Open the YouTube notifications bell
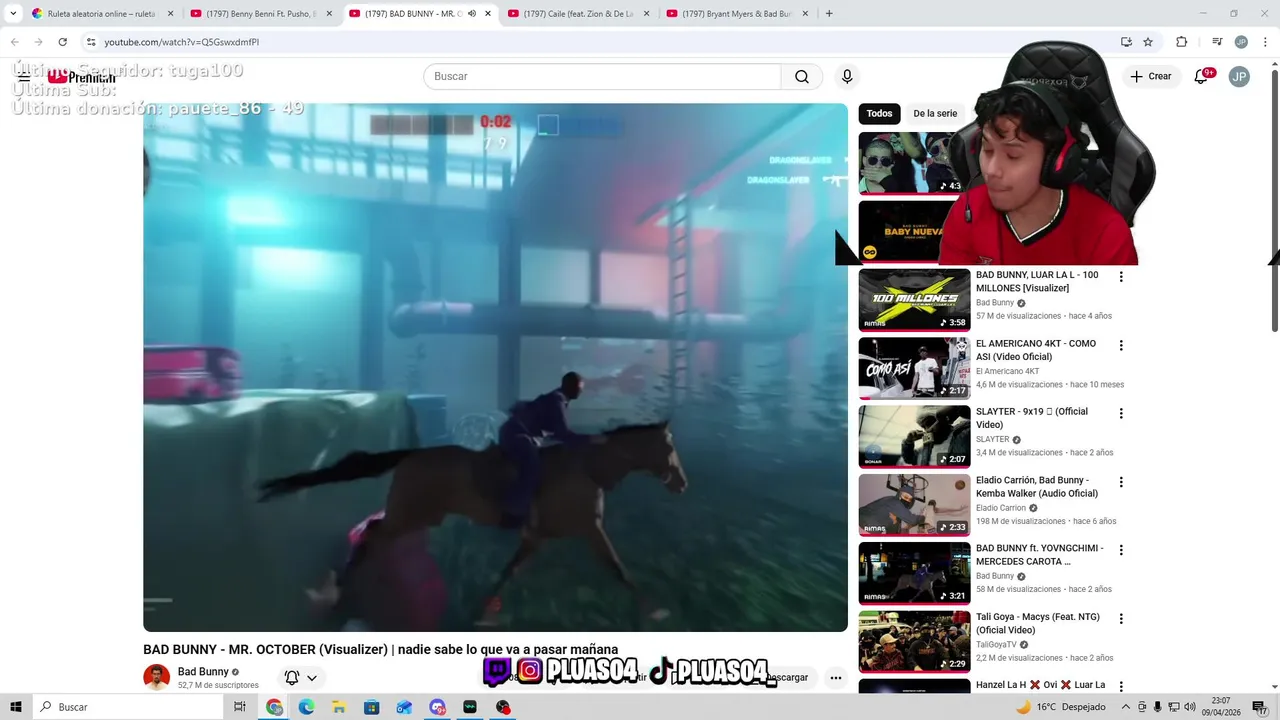The image size is (1280, 720). [1202, 76]
